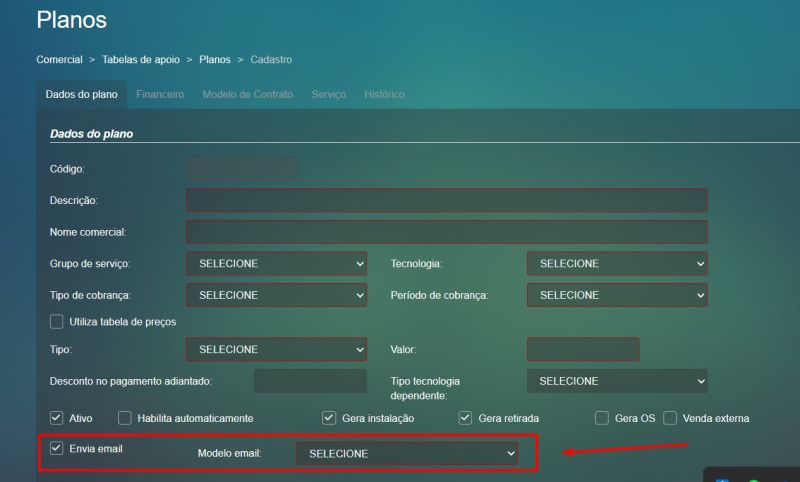800x482 pixels.
Task: Select Período de cobrança dropdown
Action: tap(617, 296)
